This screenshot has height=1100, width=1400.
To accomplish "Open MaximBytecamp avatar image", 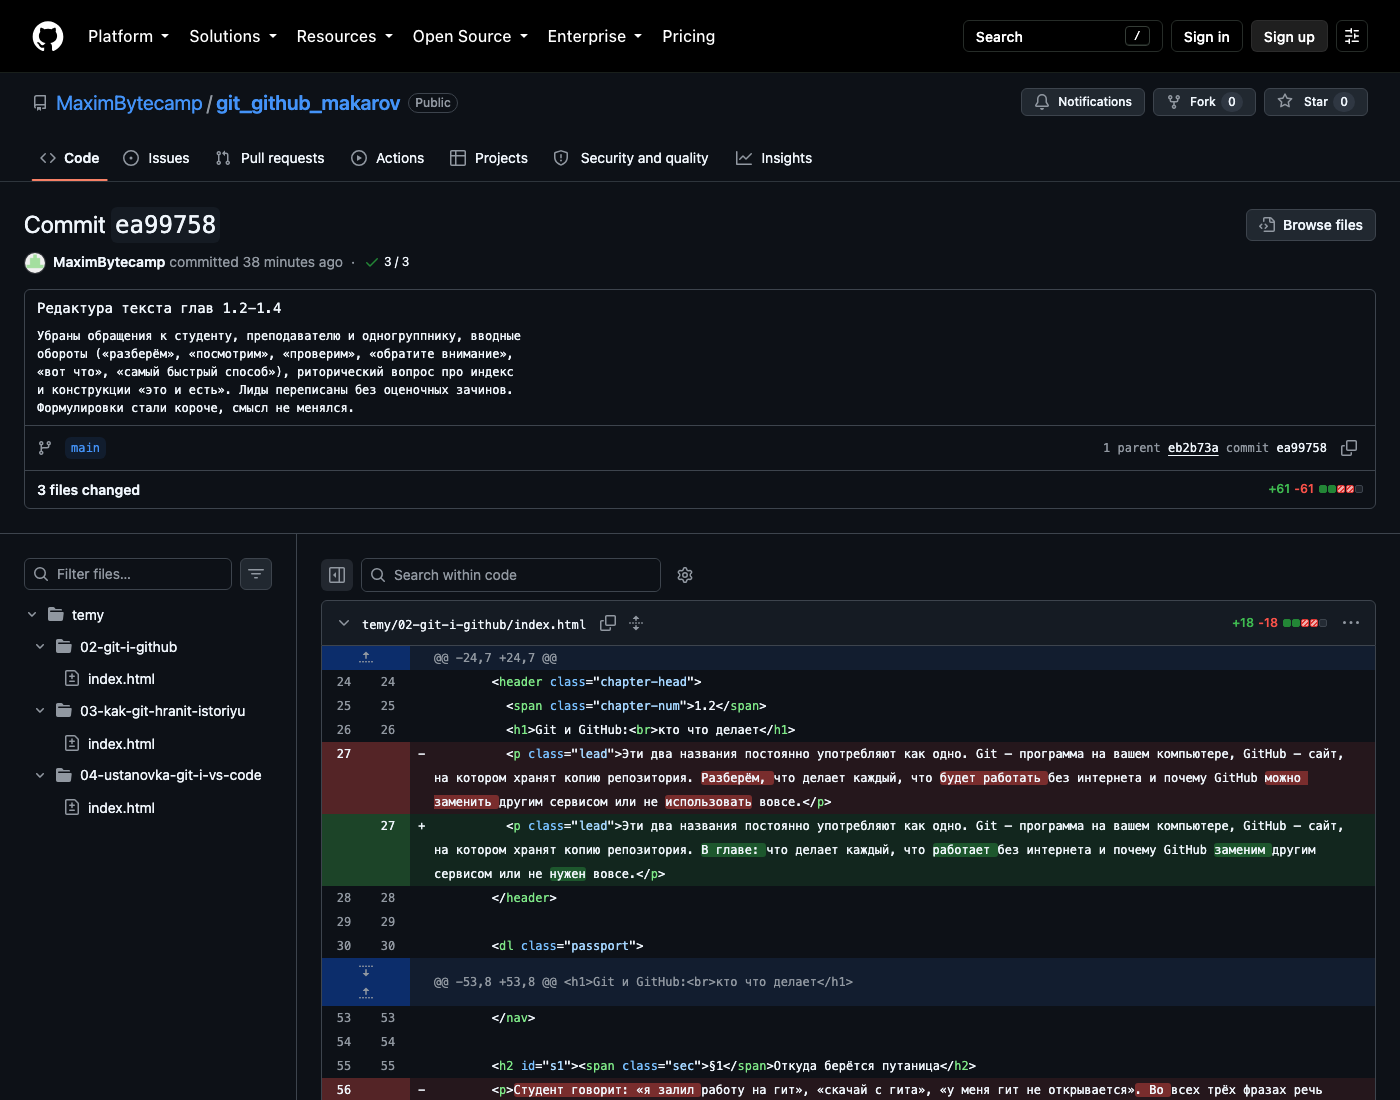I will point(35,262).
